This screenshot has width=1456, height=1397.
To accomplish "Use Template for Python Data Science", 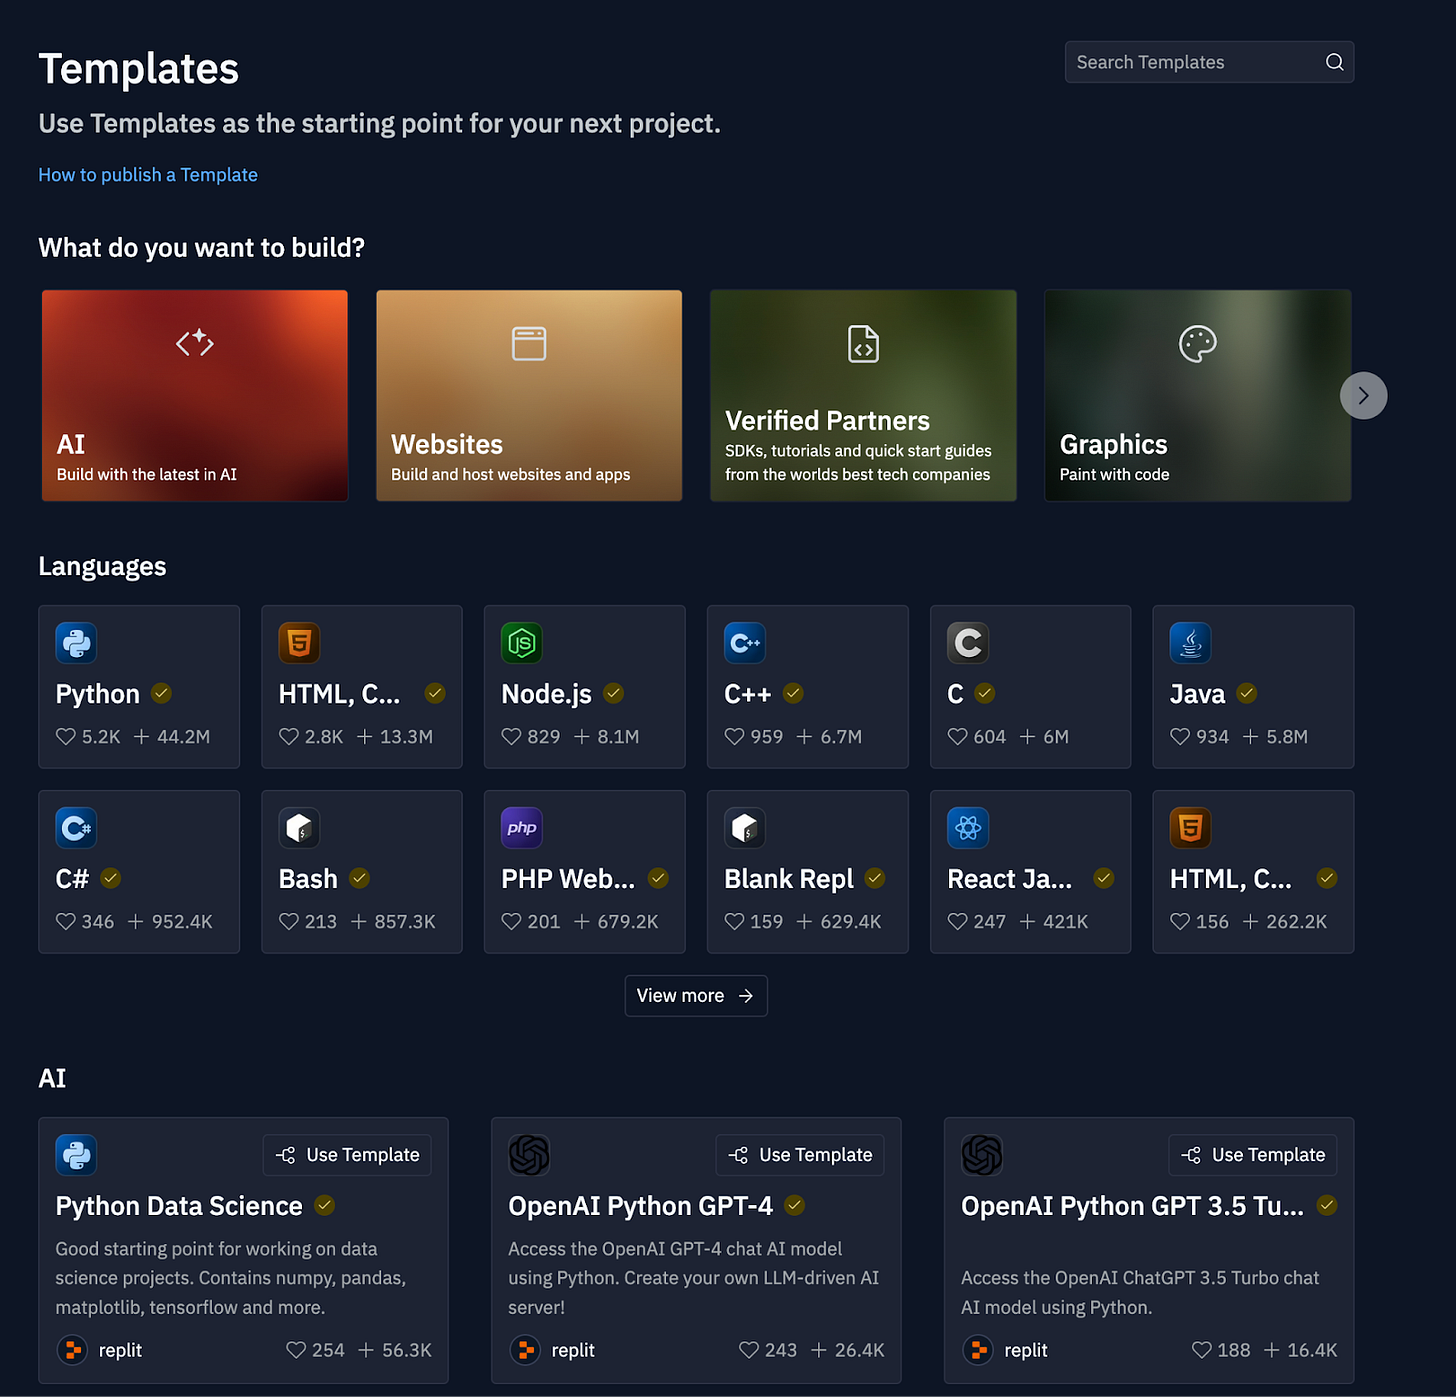I will pyautogui.click(x=347, y=1155).
